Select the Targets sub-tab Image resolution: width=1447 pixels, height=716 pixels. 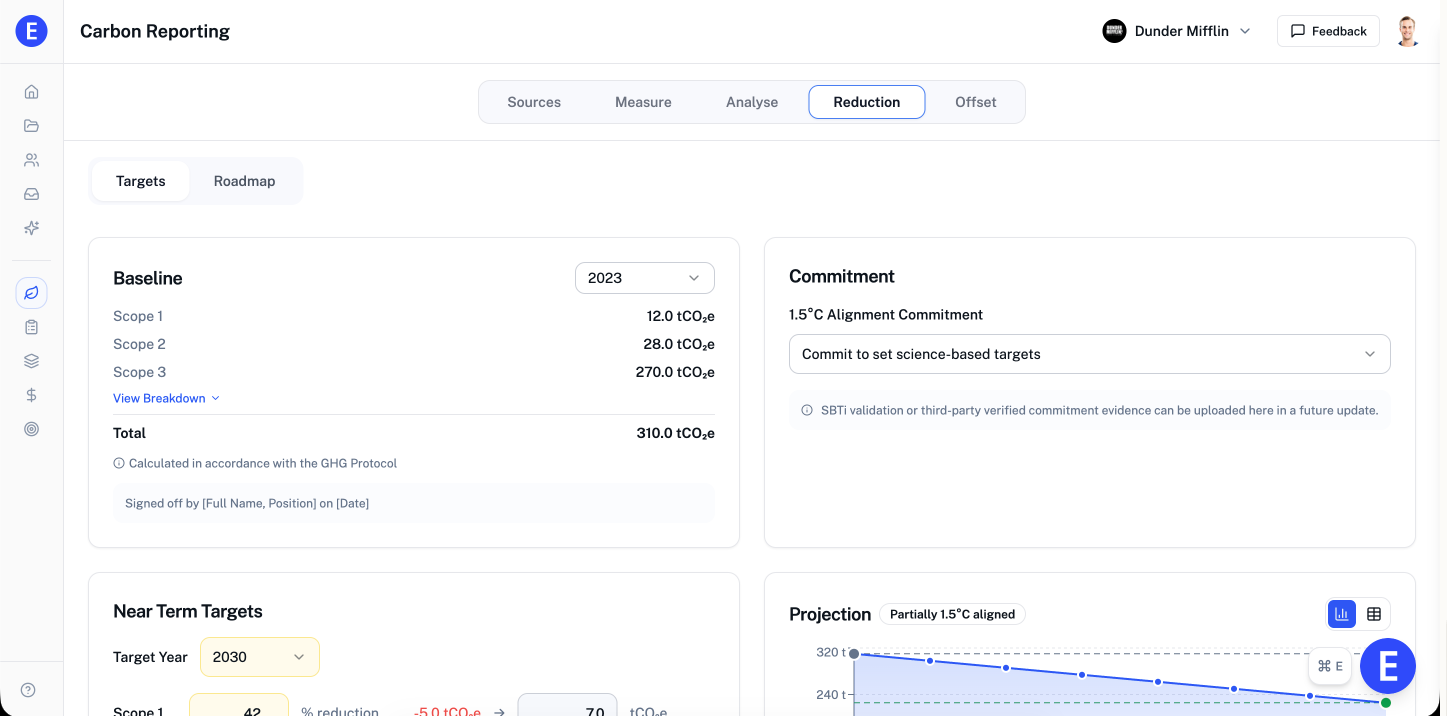tap(140, 181)
